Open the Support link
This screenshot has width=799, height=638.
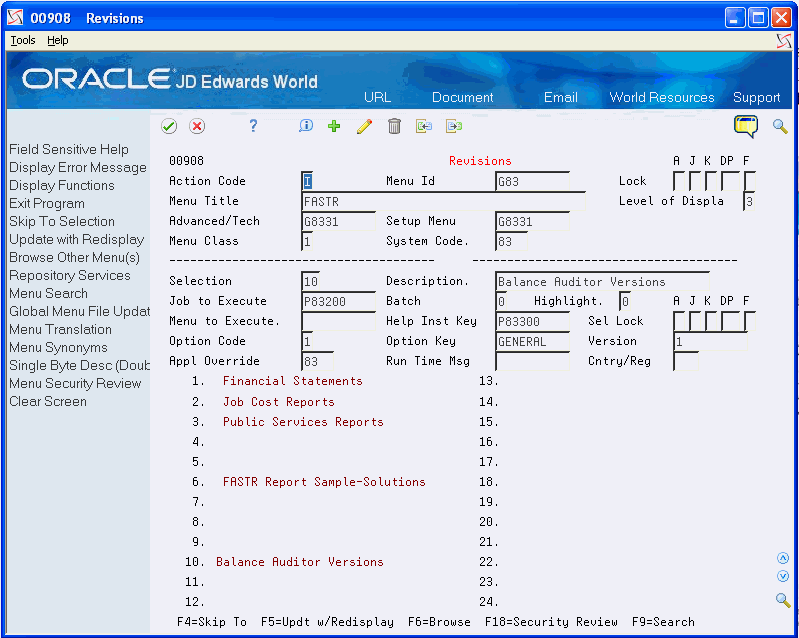(756, 97)
